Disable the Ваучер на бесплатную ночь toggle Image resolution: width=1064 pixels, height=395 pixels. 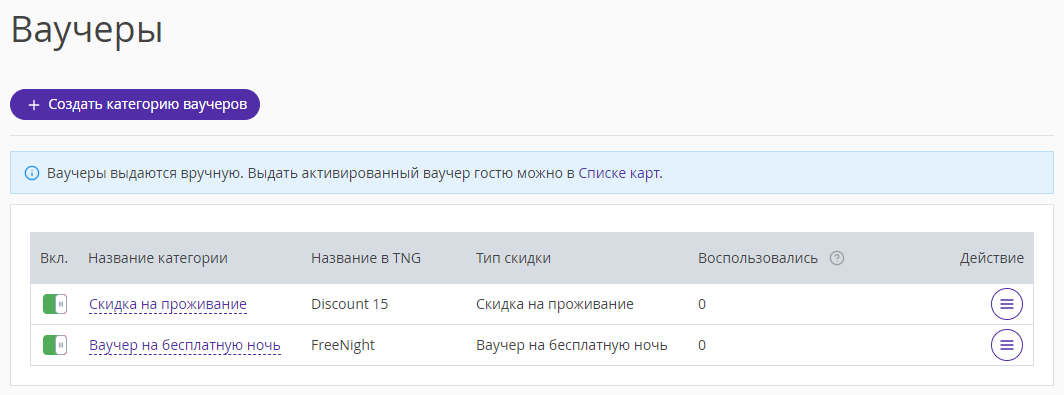54,345
